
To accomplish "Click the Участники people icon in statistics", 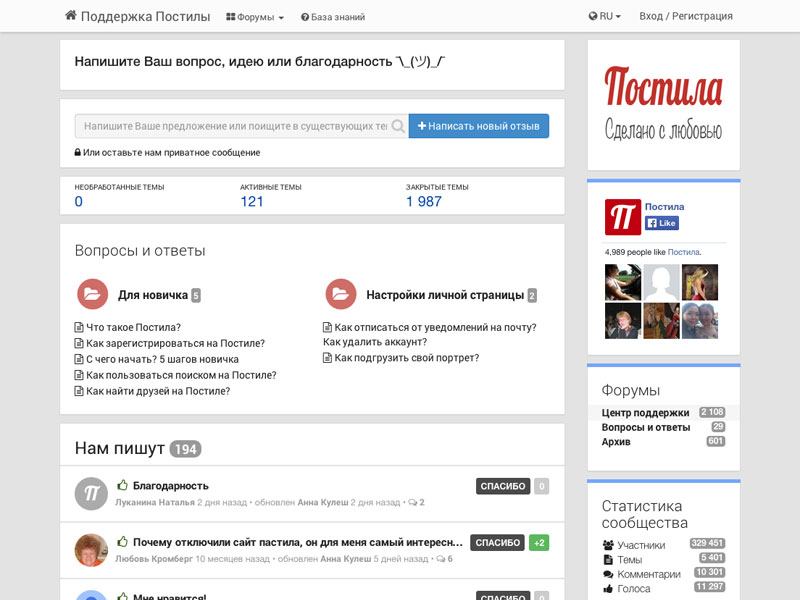I will (x=608, y=545).
